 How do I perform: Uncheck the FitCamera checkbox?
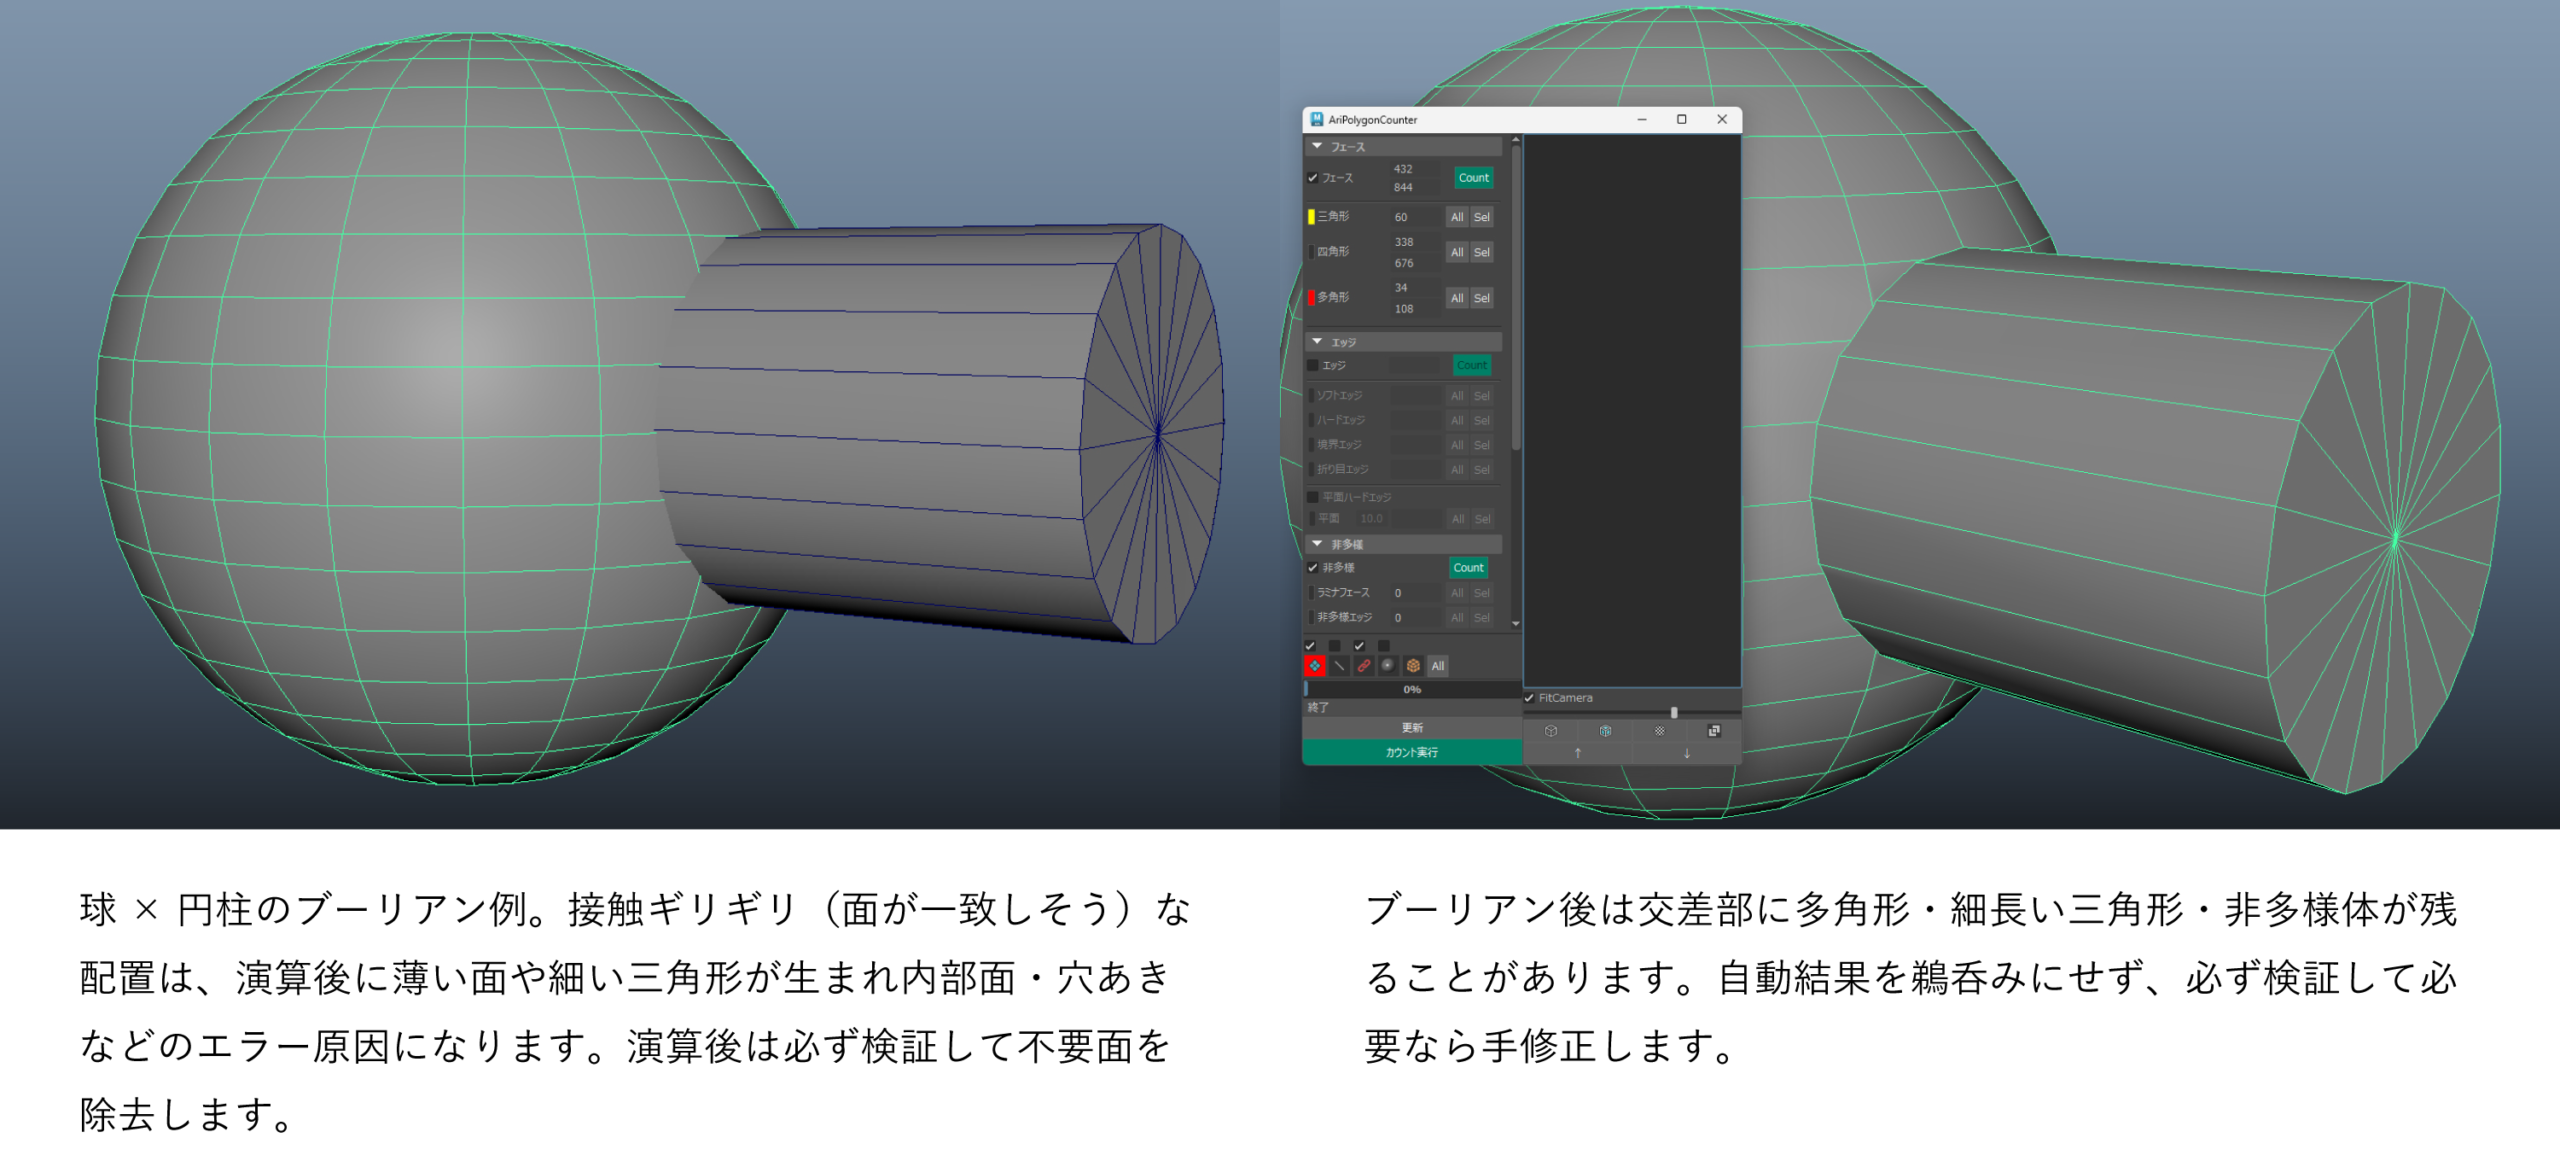pyautogui.click(x=1529, y=698)
